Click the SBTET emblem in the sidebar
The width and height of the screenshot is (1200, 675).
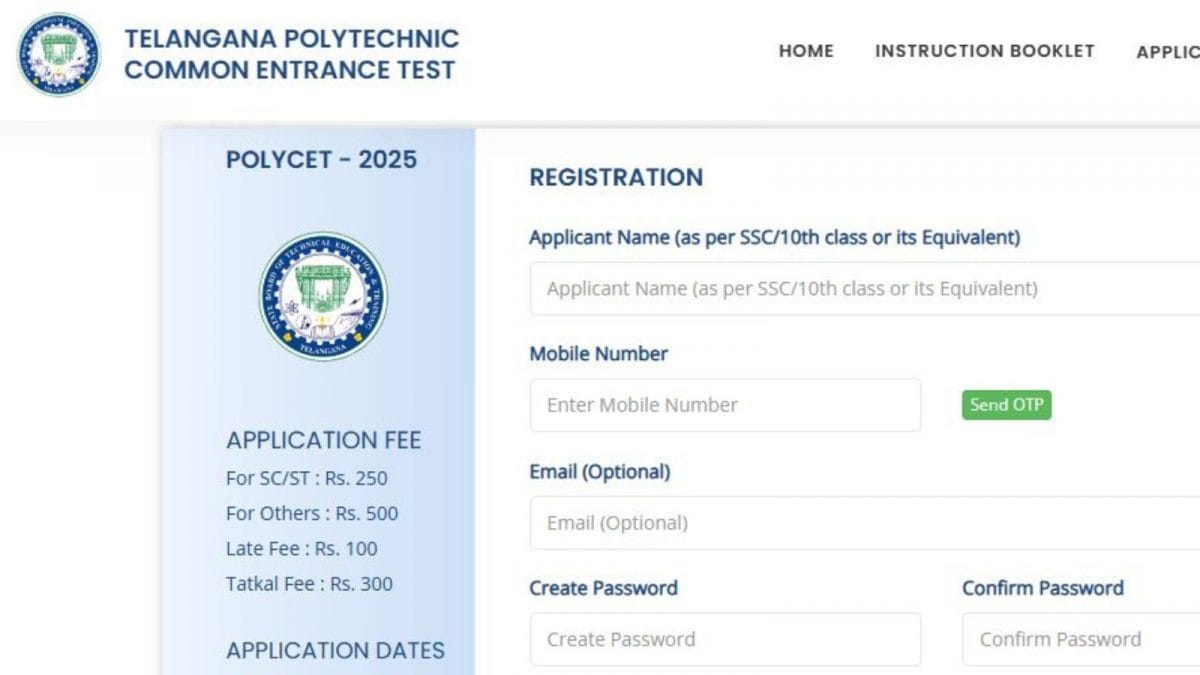click(x=323, y=296)
